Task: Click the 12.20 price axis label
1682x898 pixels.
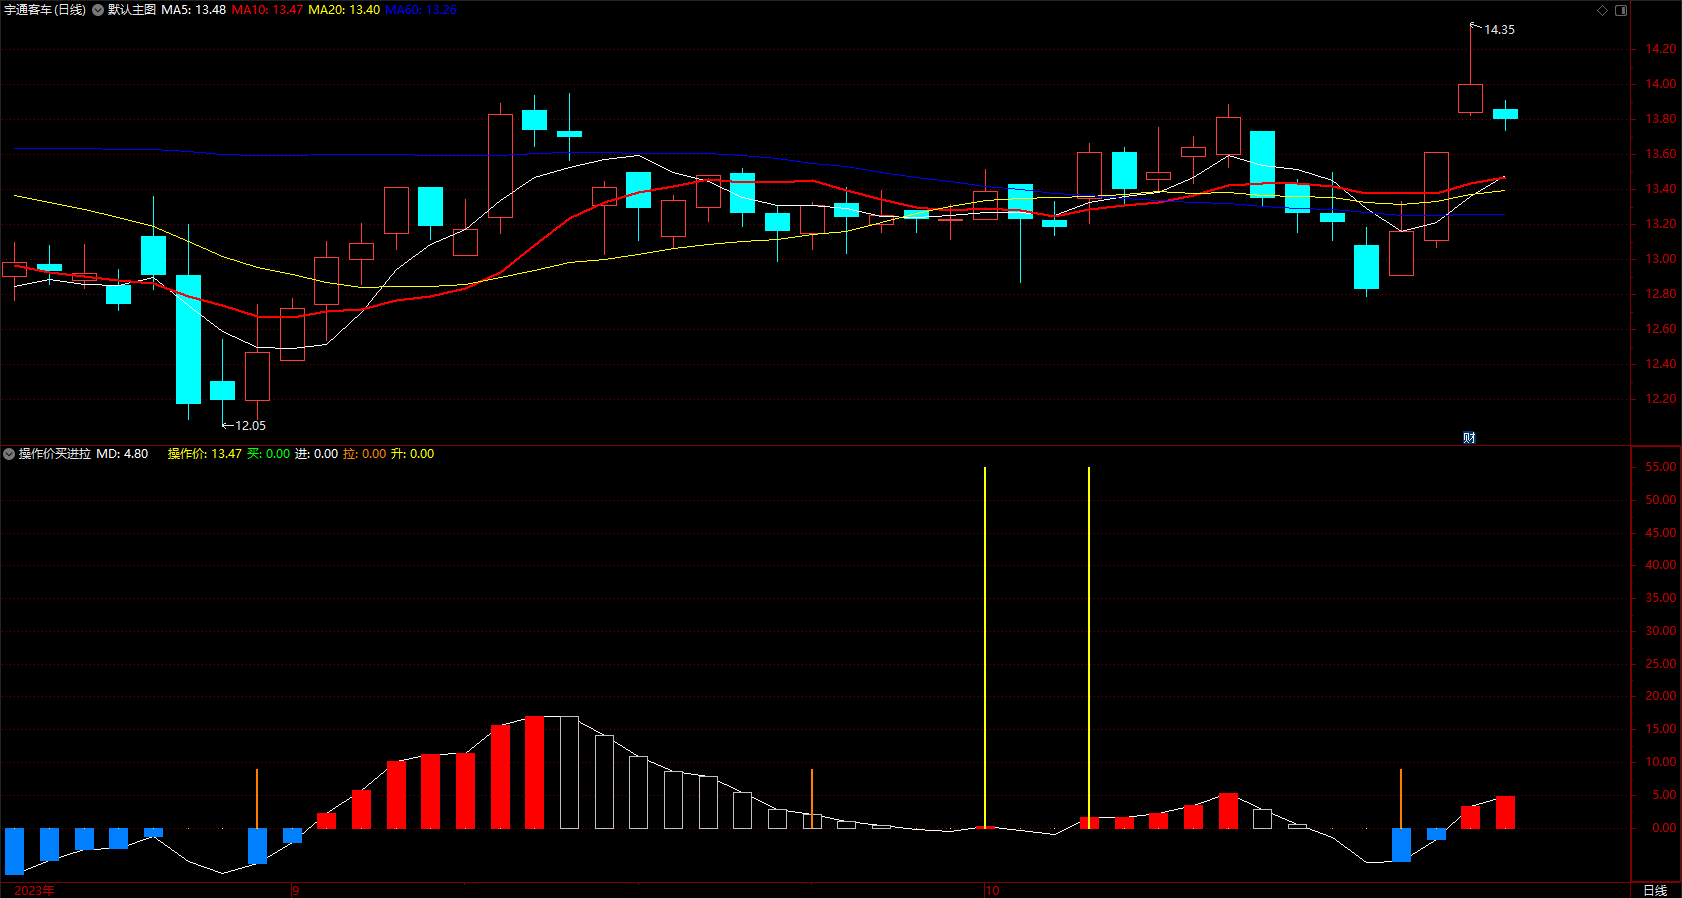Action: pos(1661,399)
